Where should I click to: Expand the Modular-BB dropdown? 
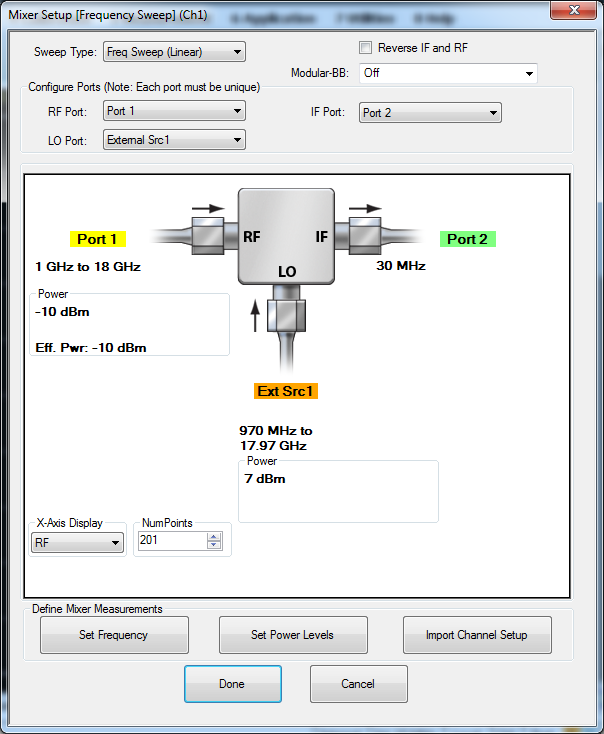448,73
